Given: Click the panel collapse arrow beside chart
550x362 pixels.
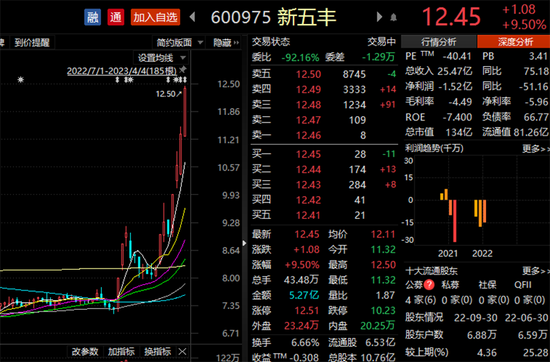Looking at the screenshot, I should pos(244,243).
